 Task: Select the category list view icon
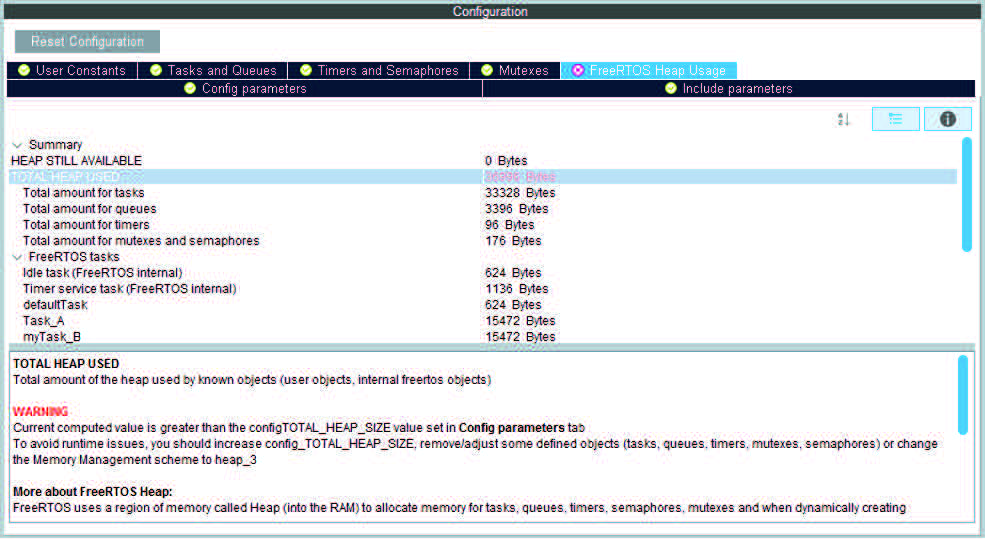tap(896, 119)
